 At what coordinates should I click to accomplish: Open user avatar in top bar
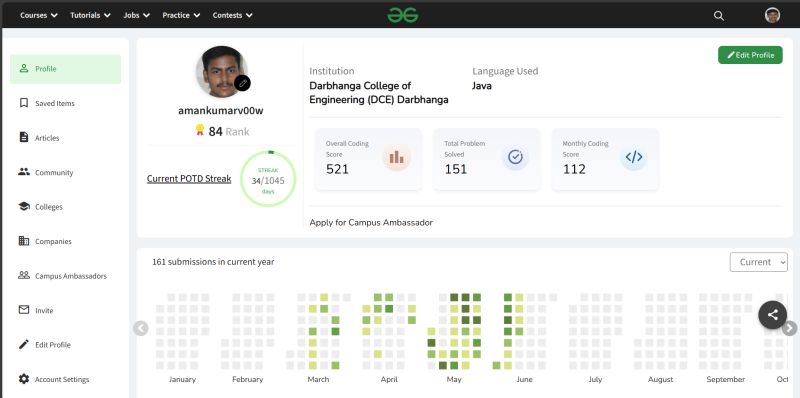pyautogui.click(x=772, y=15)
